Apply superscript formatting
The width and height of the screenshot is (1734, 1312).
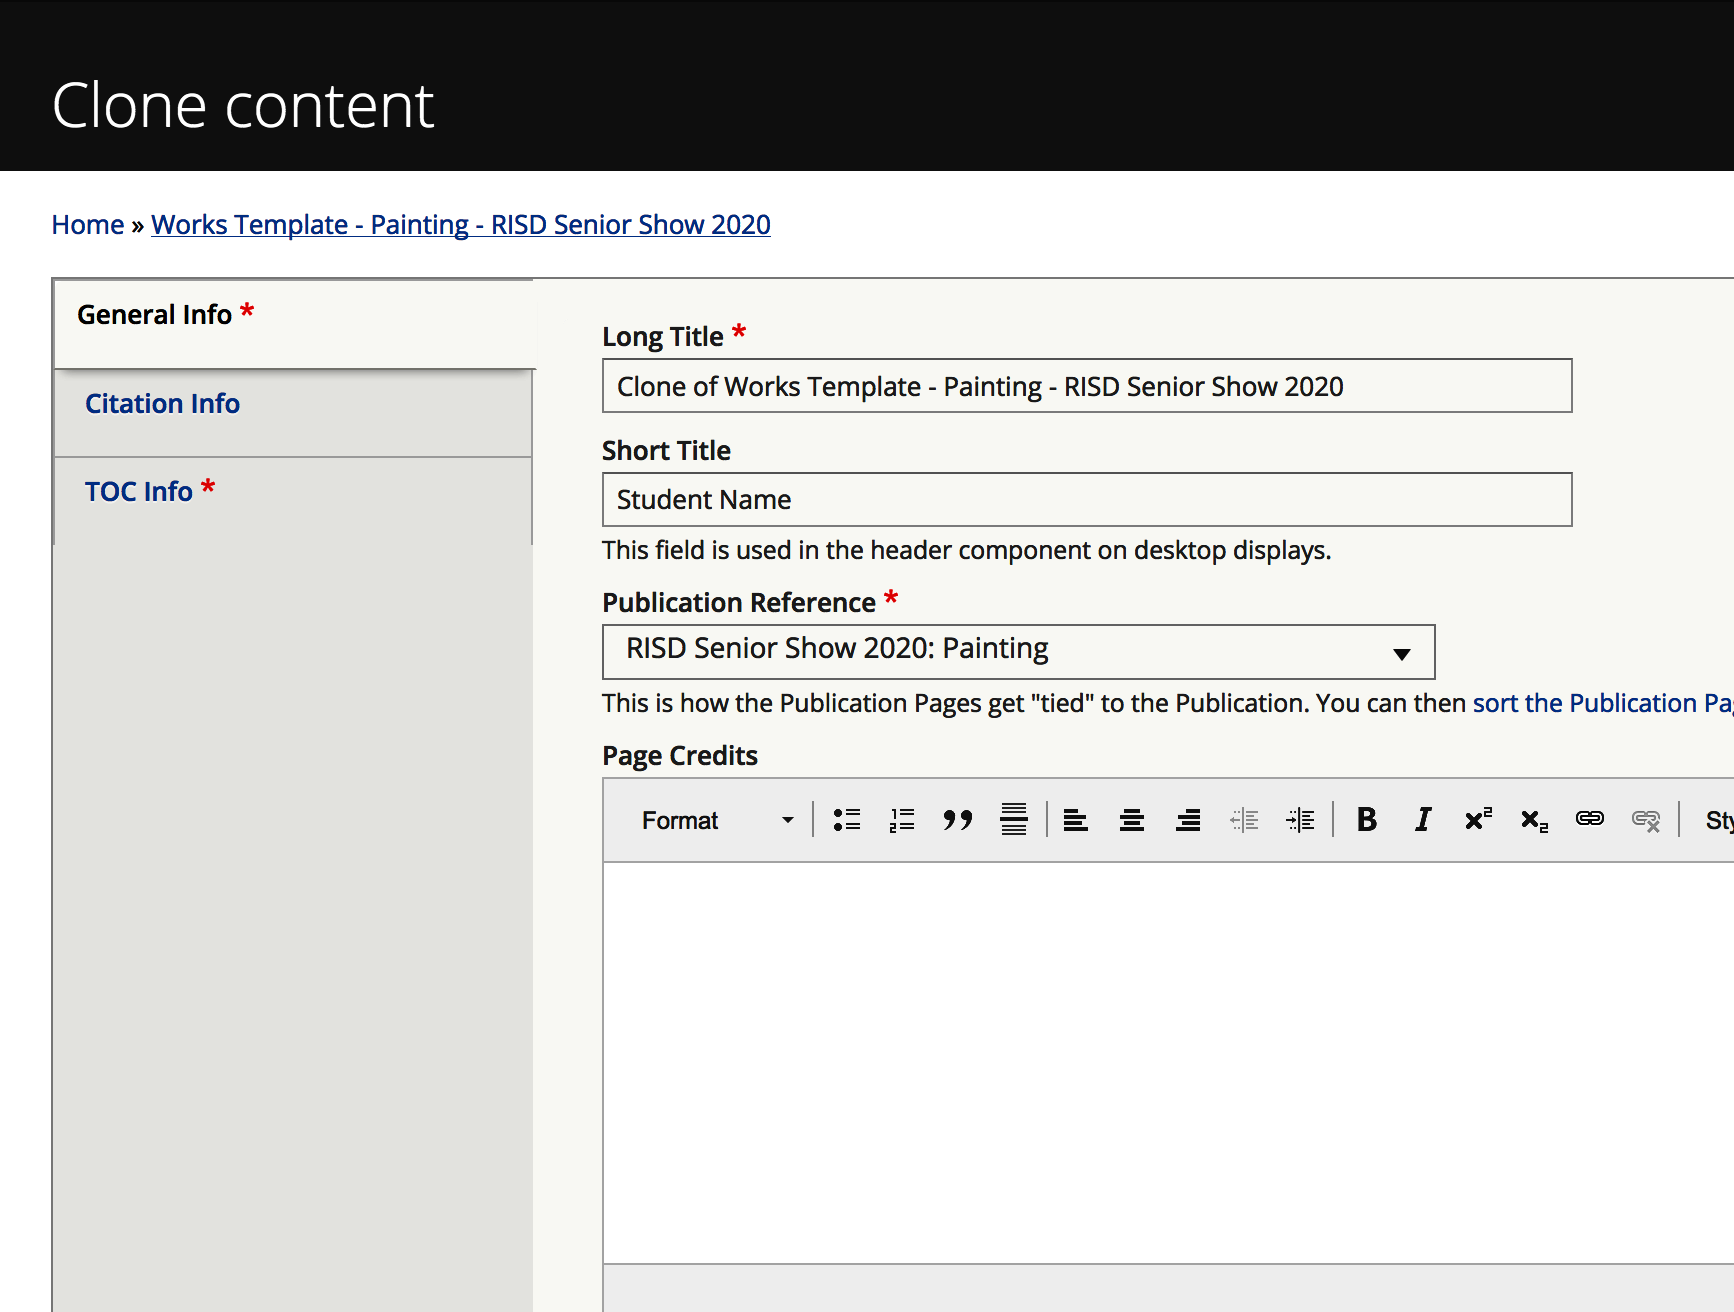tap(1478, 820)
